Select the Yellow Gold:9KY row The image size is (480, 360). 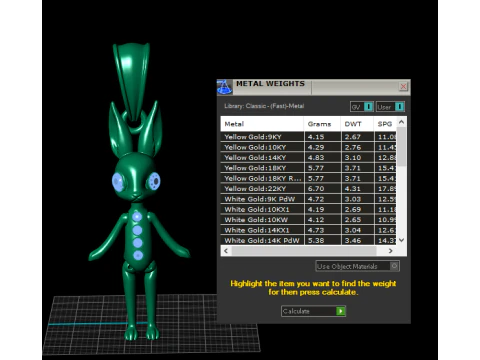tap(308, 137)
